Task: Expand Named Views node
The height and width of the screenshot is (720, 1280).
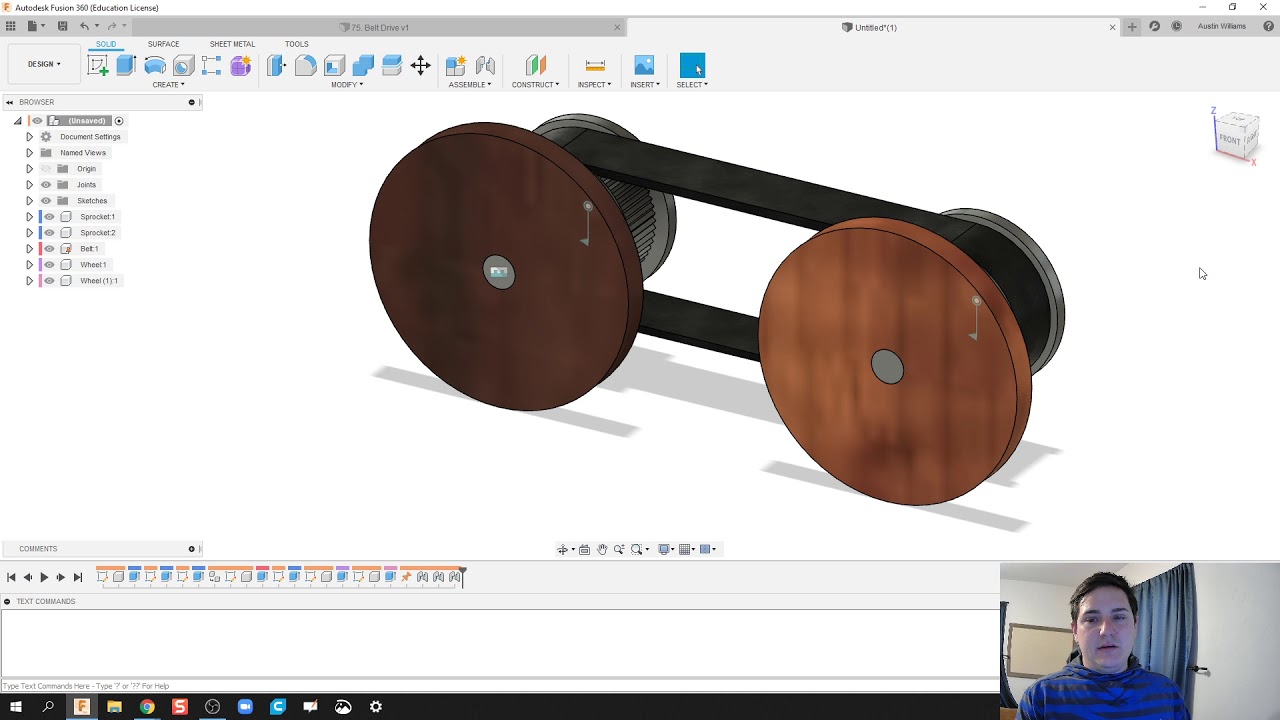Action: pyautogui.click(x=29, y=153)
